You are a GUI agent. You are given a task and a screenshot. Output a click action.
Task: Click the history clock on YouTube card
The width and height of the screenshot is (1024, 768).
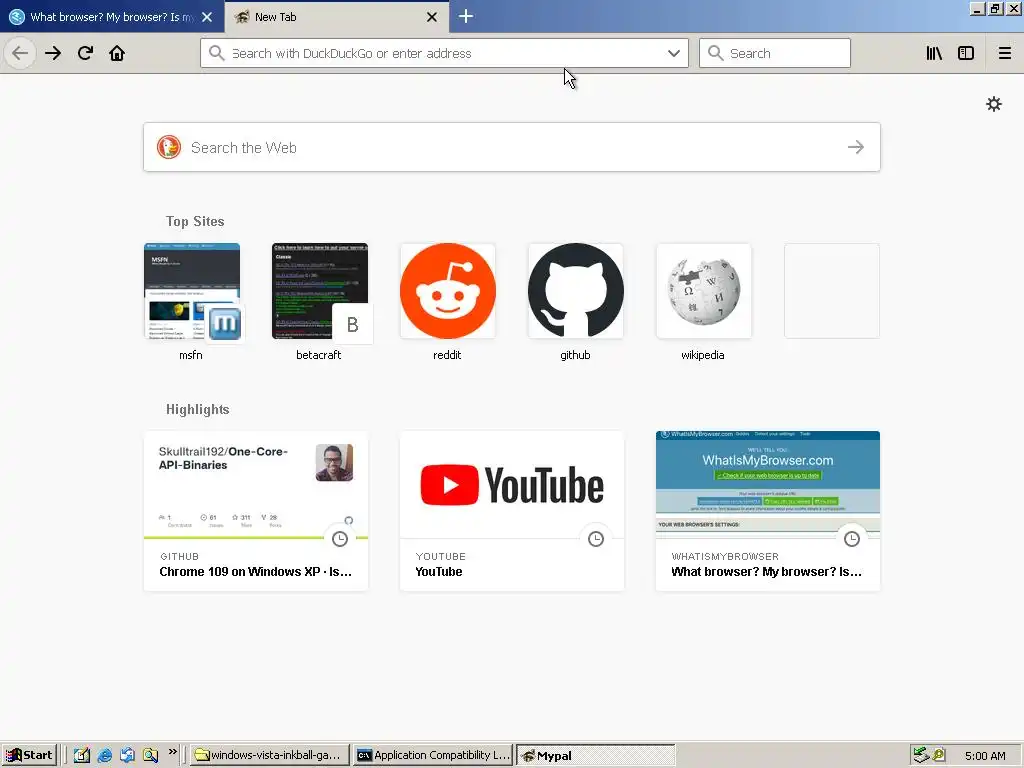[596, 539]
